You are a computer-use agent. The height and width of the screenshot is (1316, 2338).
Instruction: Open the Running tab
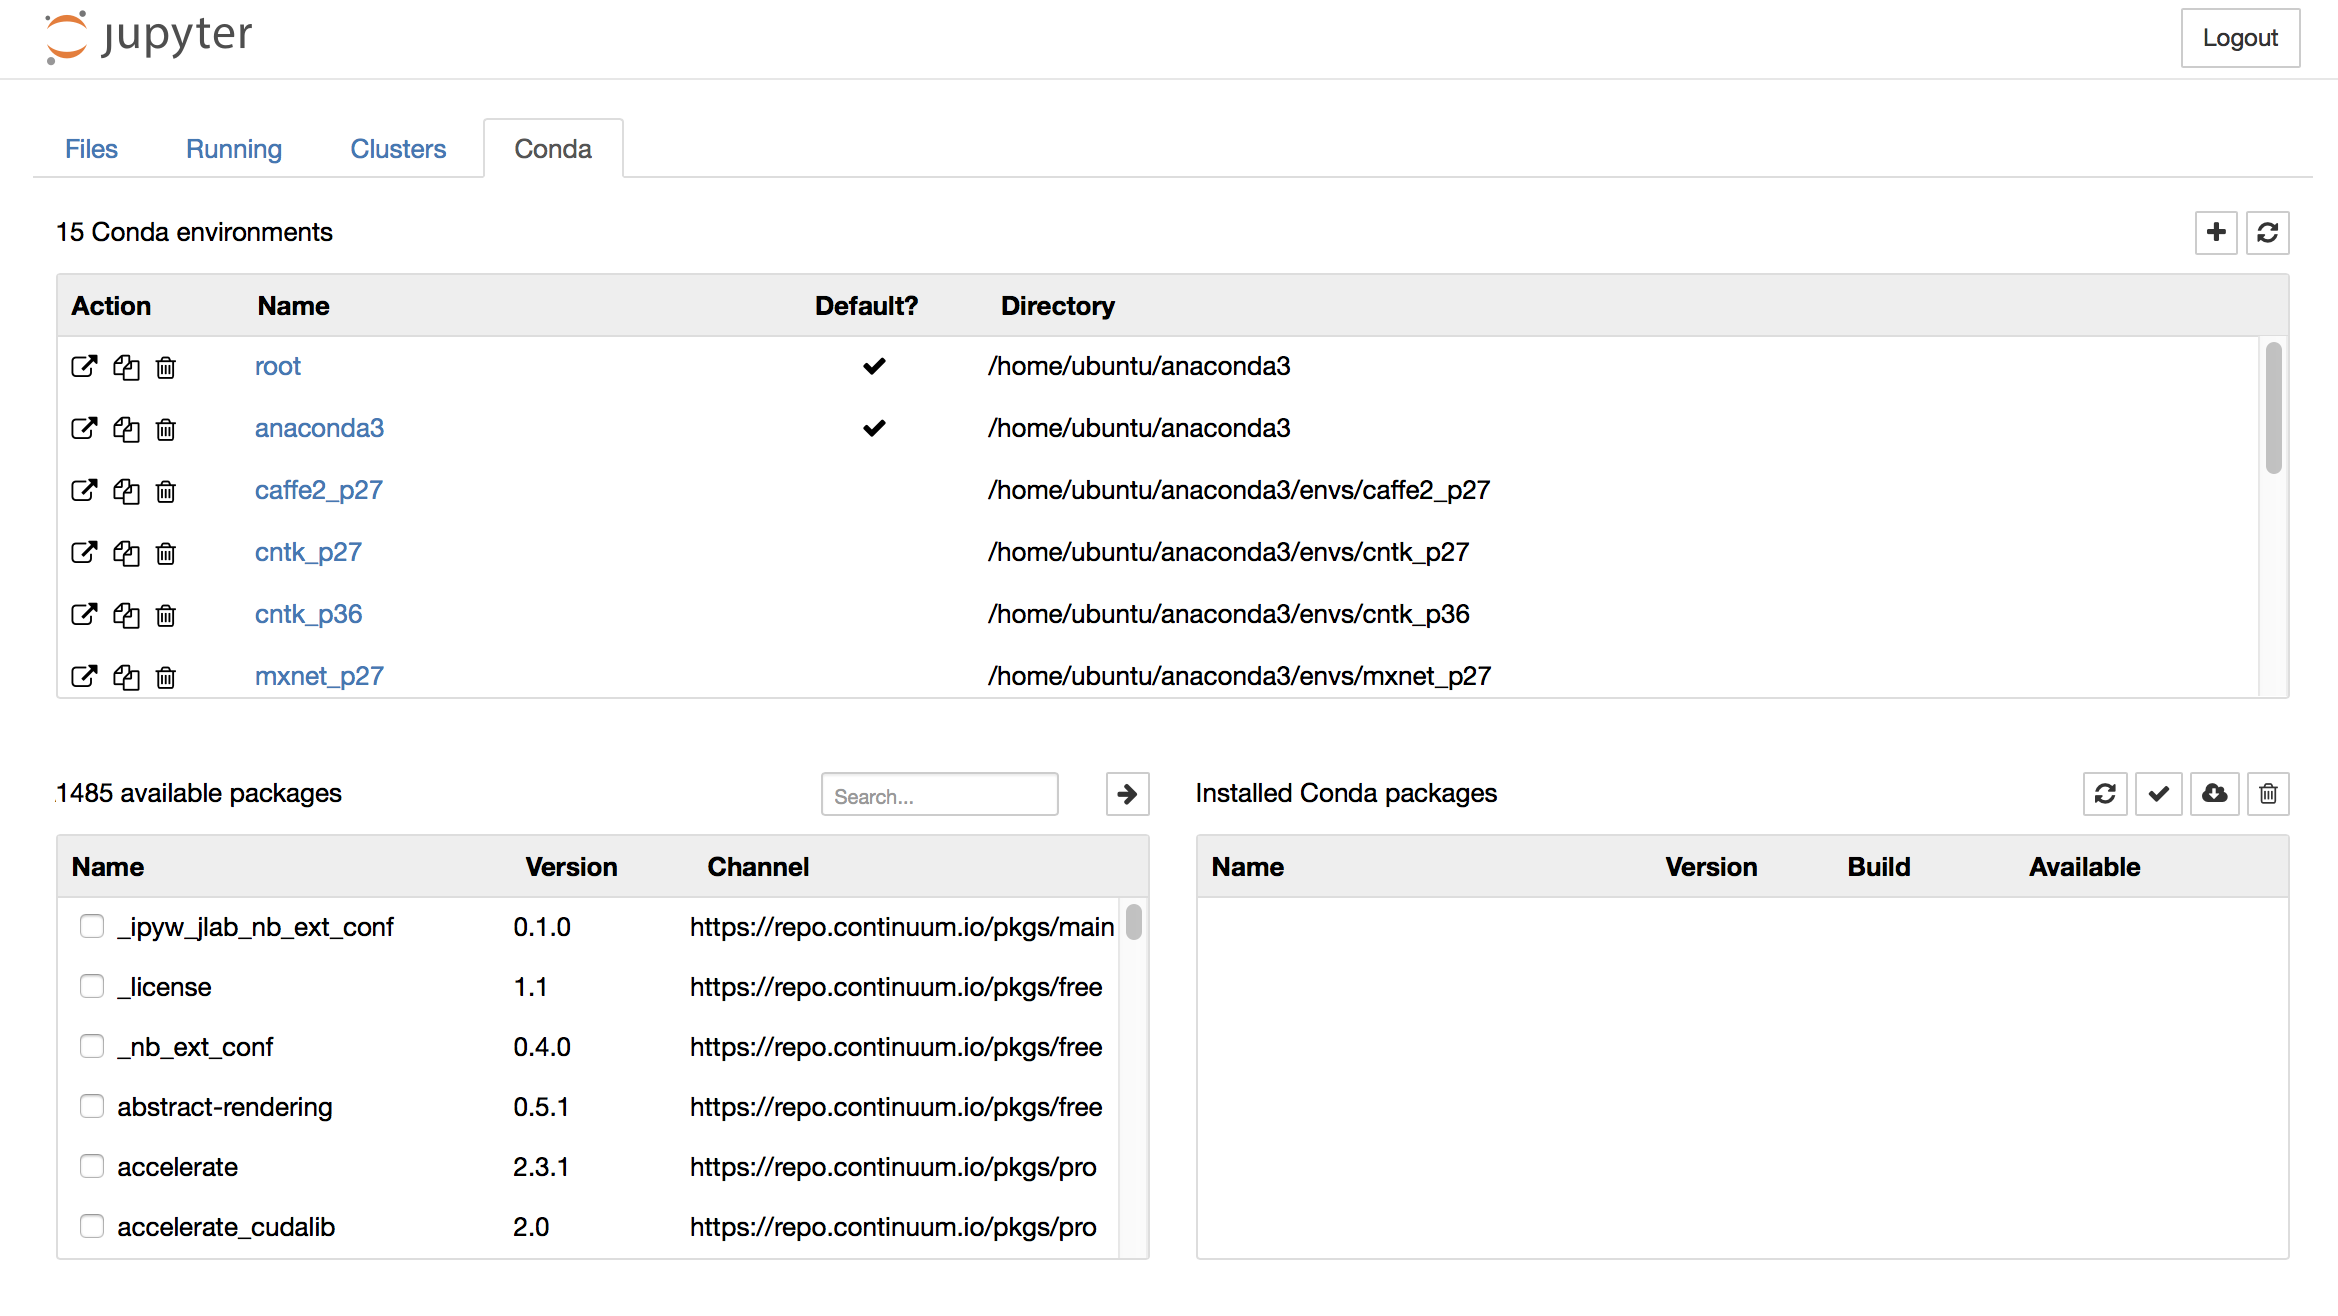coord(234,149)
